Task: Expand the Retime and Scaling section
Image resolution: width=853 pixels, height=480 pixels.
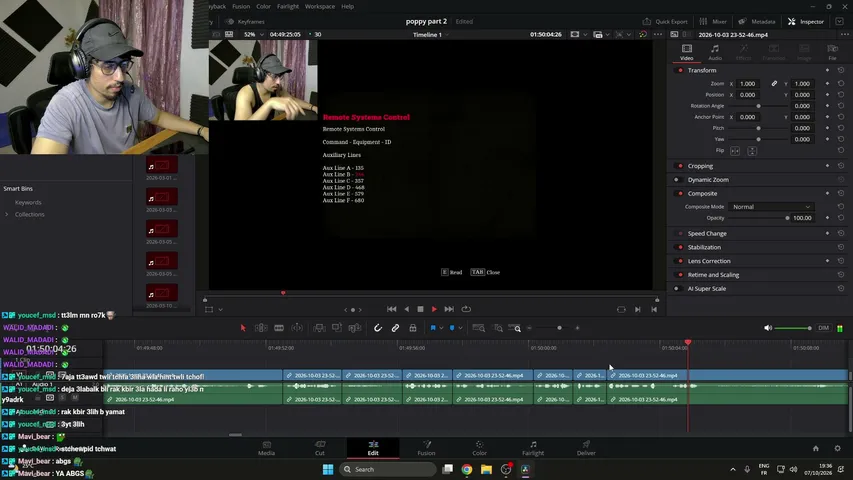Action: click(x=713, y=275)
